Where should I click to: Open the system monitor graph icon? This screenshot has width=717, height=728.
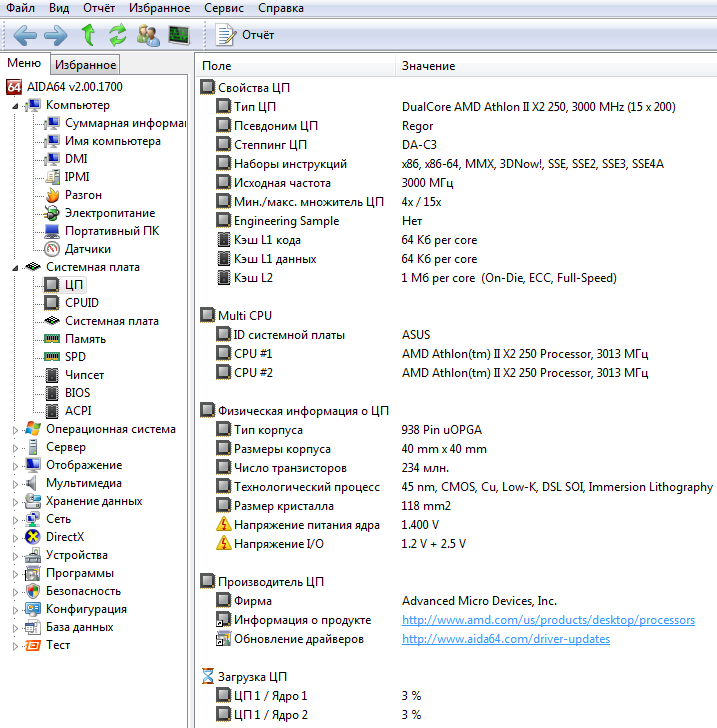coord(179,35)
